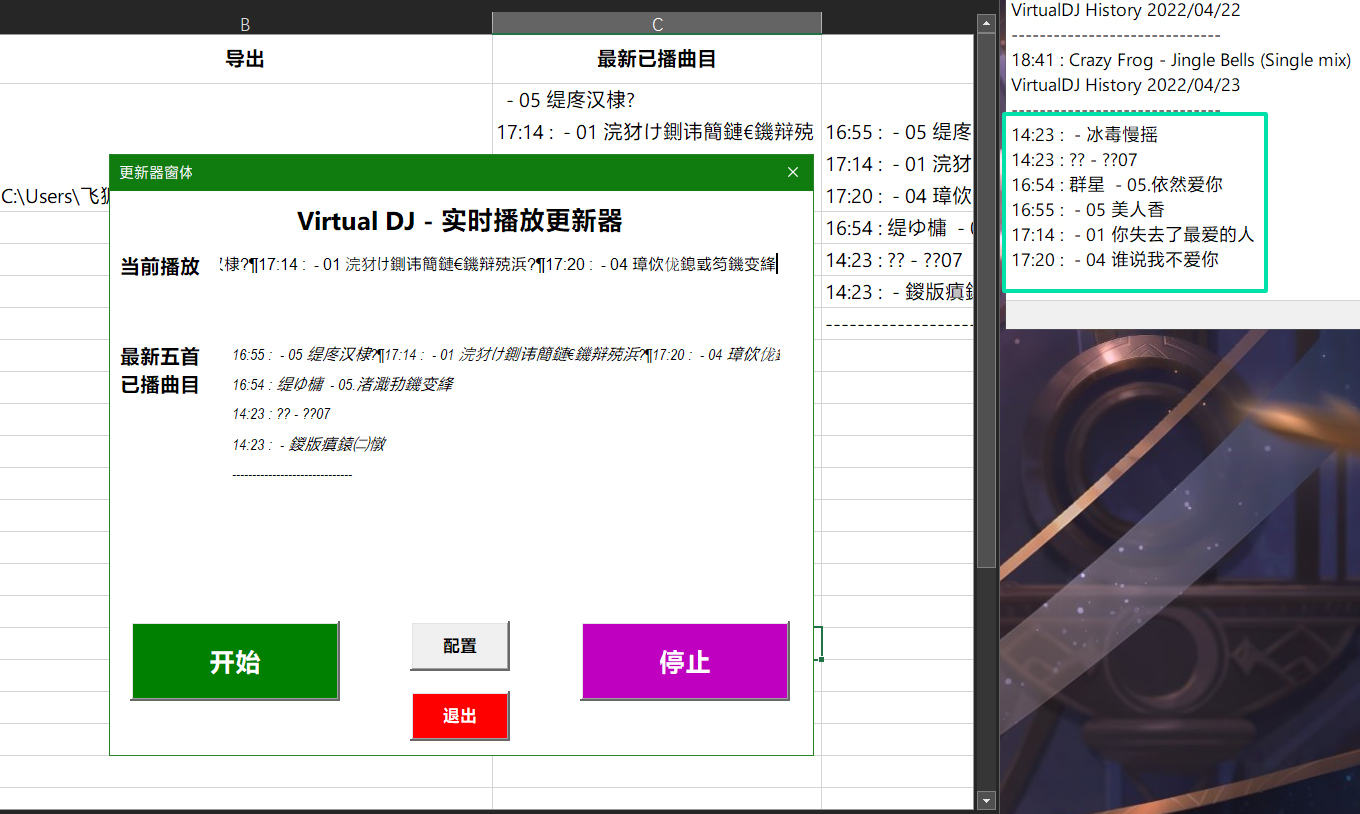Screen dimensions: 1360x814
Task: Click the purple 停止 stop button
Action: 685,661
